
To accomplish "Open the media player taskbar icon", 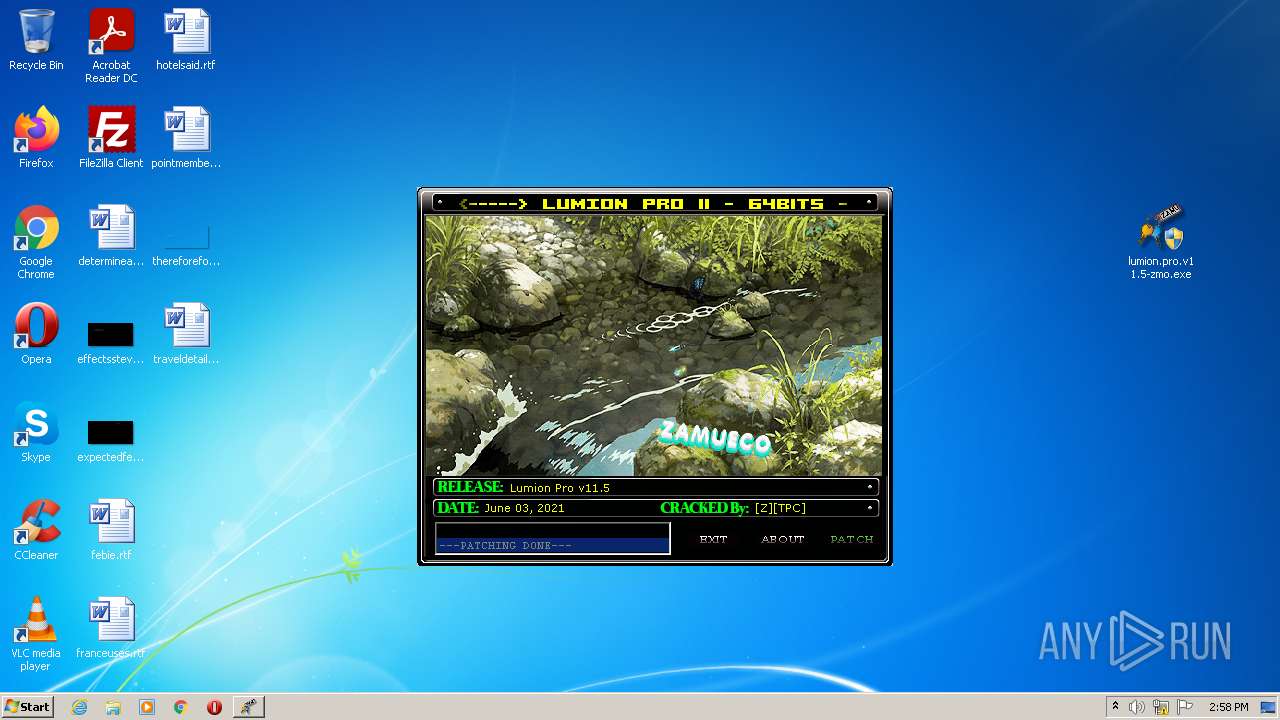I will [147, 707].
